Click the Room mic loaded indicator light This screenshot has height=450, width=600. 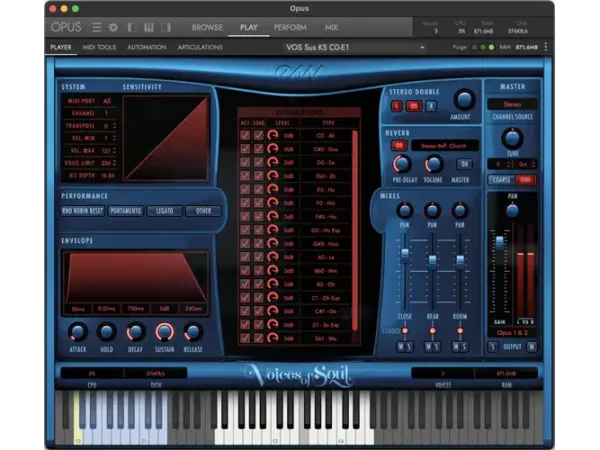pyautogui.click(x=460, y=331)
